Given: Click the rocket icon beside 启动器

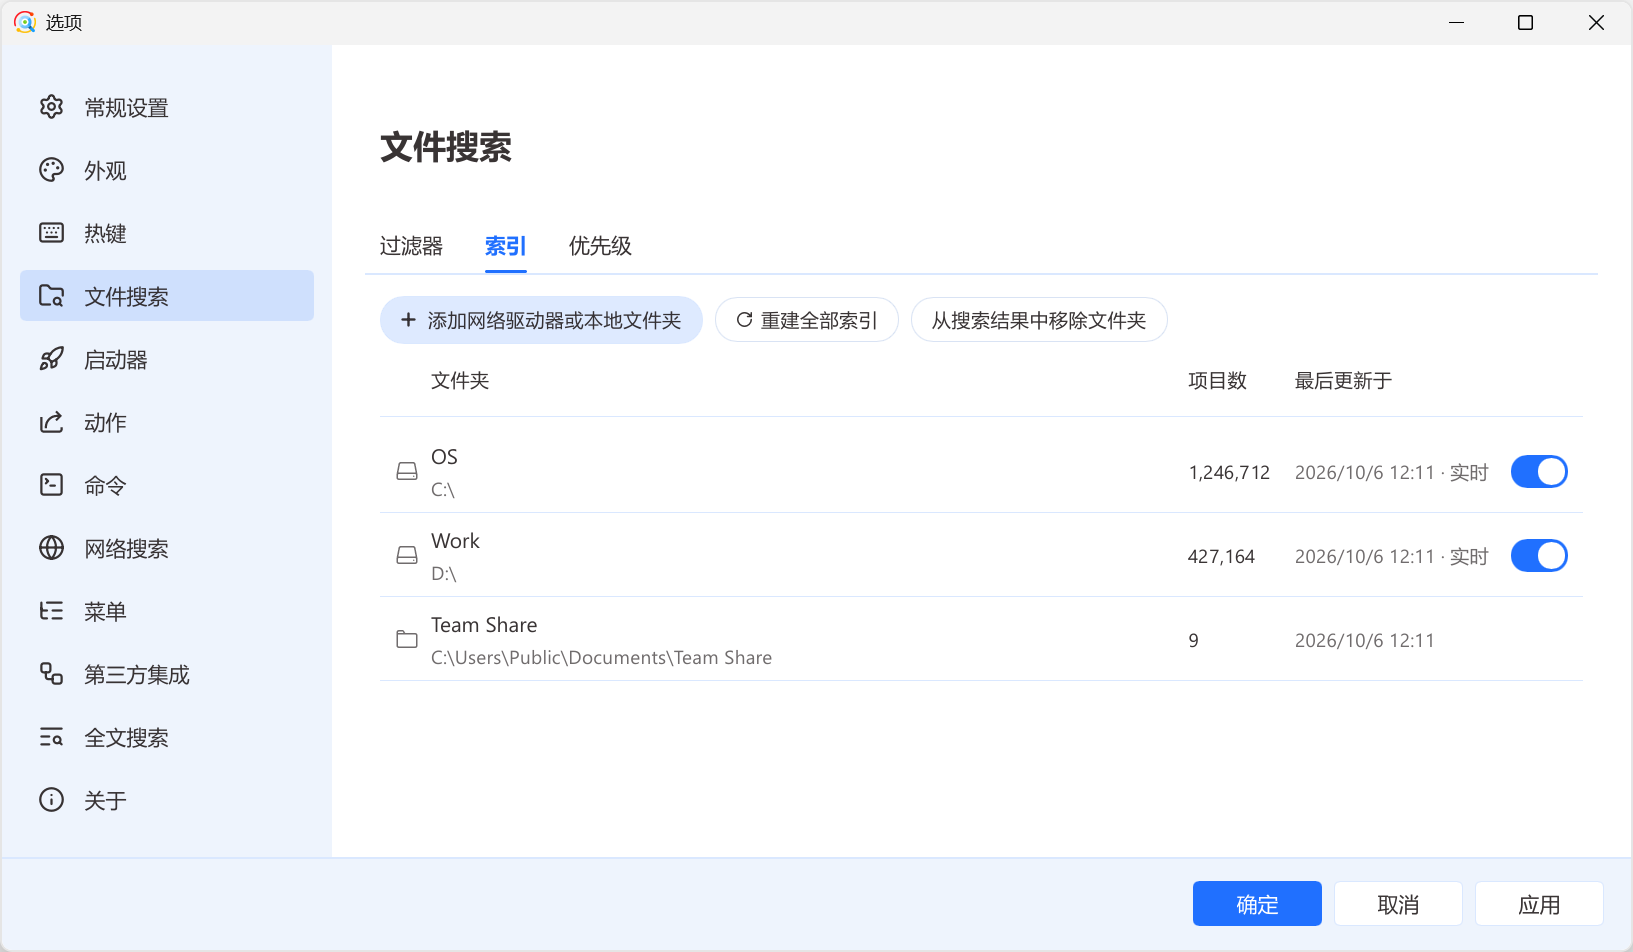Looking at the screenshot, I should [x=51, y=359].
